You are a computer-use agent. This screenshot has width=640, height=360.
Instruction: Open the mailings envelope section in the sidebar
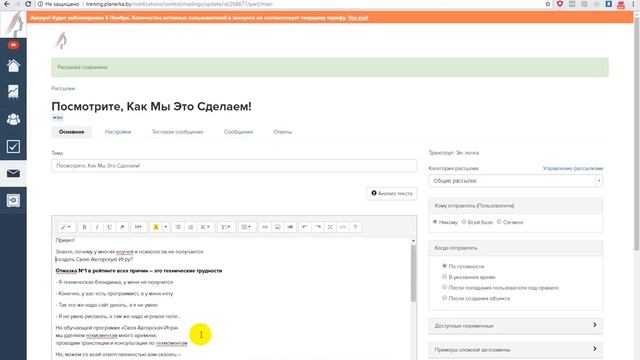click(13, 173)
